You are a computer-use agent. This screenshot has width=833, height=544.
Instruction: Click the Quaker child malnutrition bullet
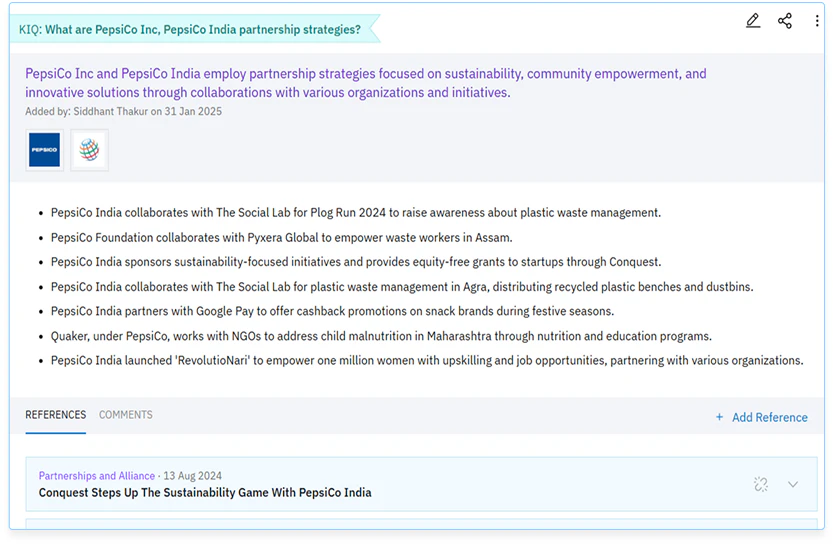(381, 336)
